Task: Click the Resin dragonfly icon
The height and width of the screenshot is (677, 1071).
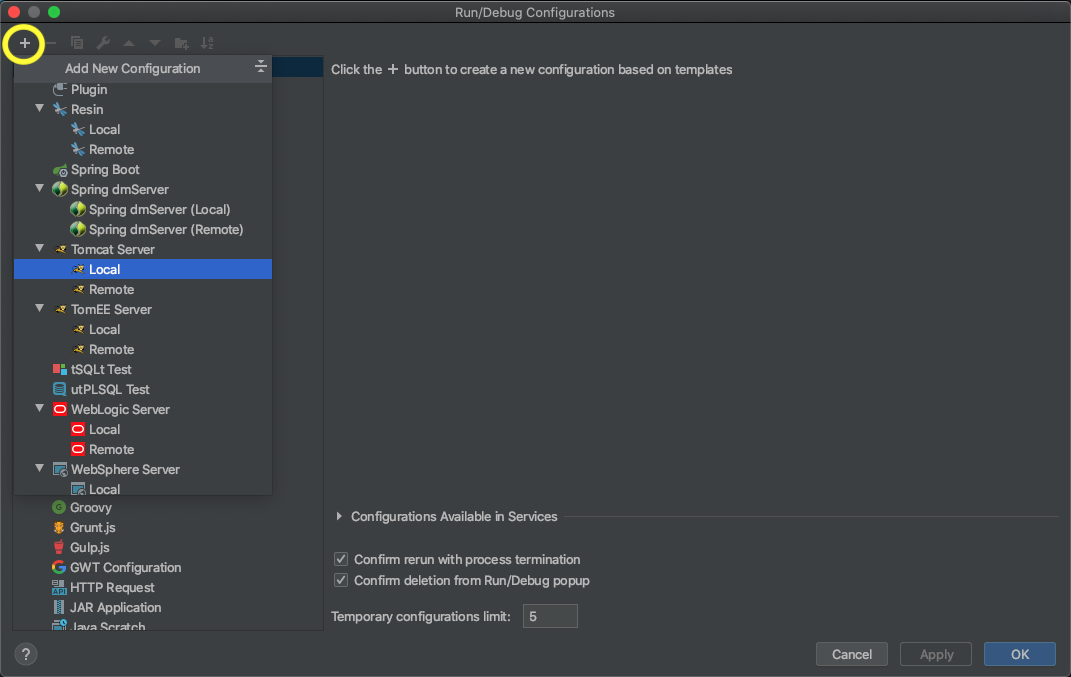Action: tap(60, 109)
